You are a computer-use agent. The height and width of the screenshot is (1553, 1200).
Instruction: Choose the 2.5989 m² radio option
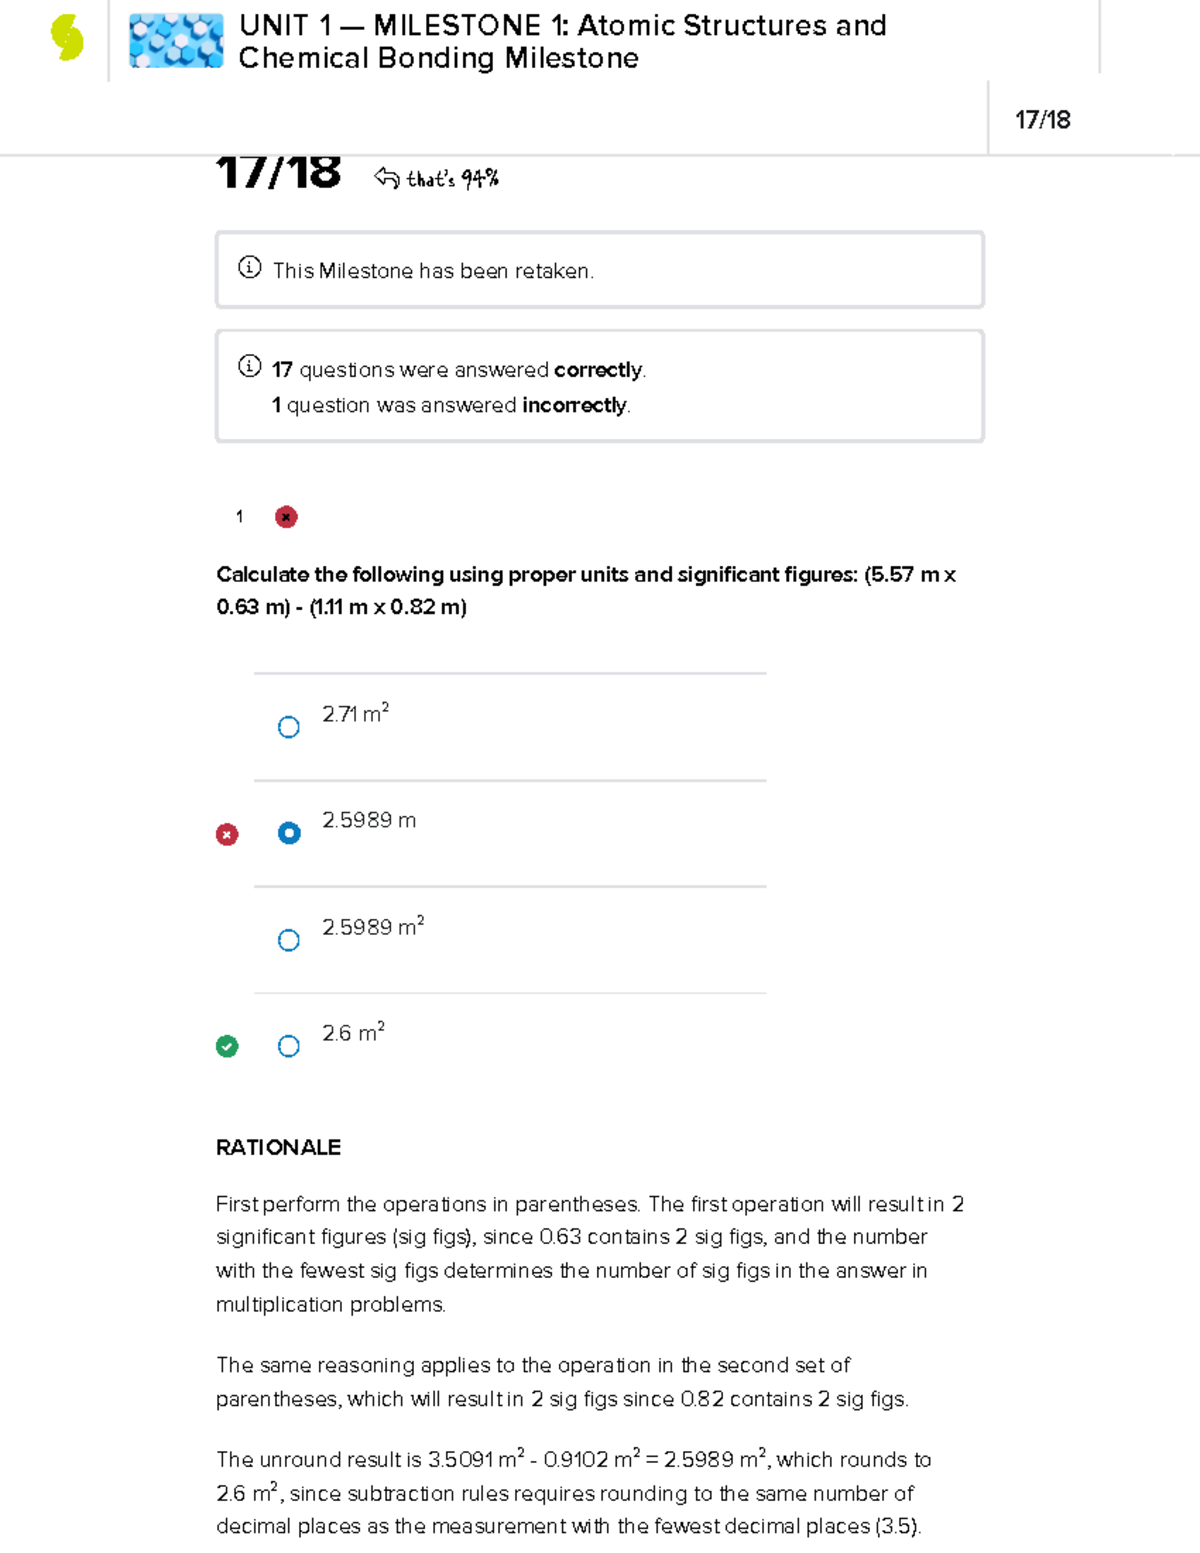[289, 940]
